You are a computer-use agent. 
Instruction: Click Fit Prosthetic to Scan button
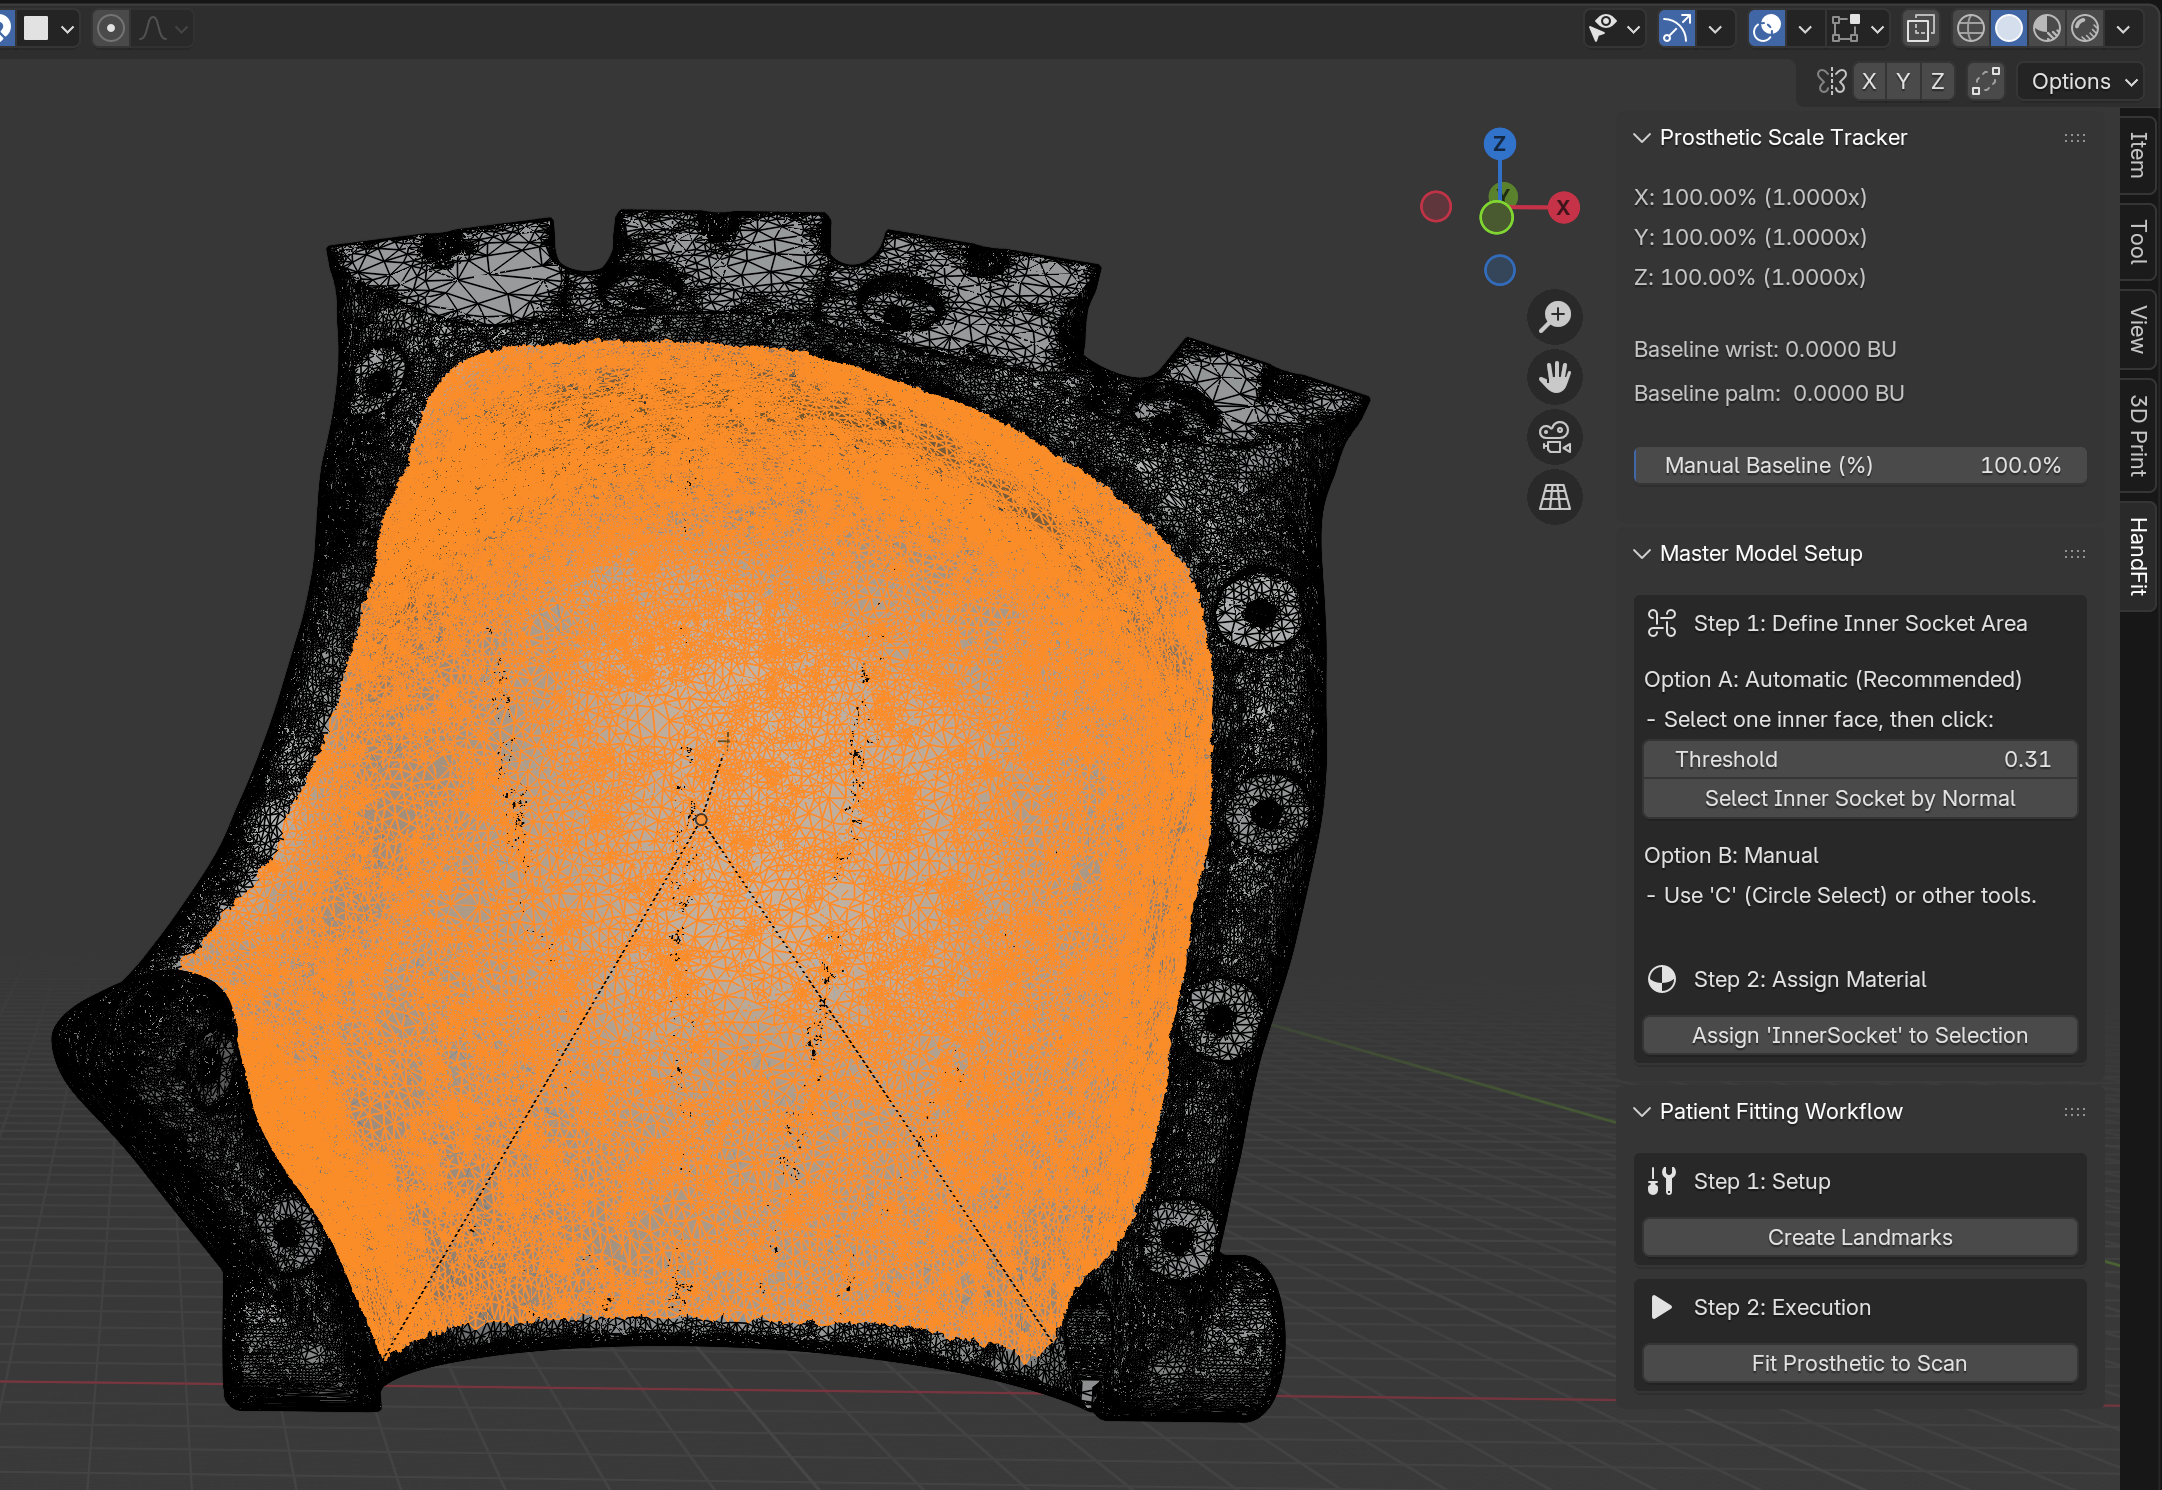click(x=1859, y=1363)
